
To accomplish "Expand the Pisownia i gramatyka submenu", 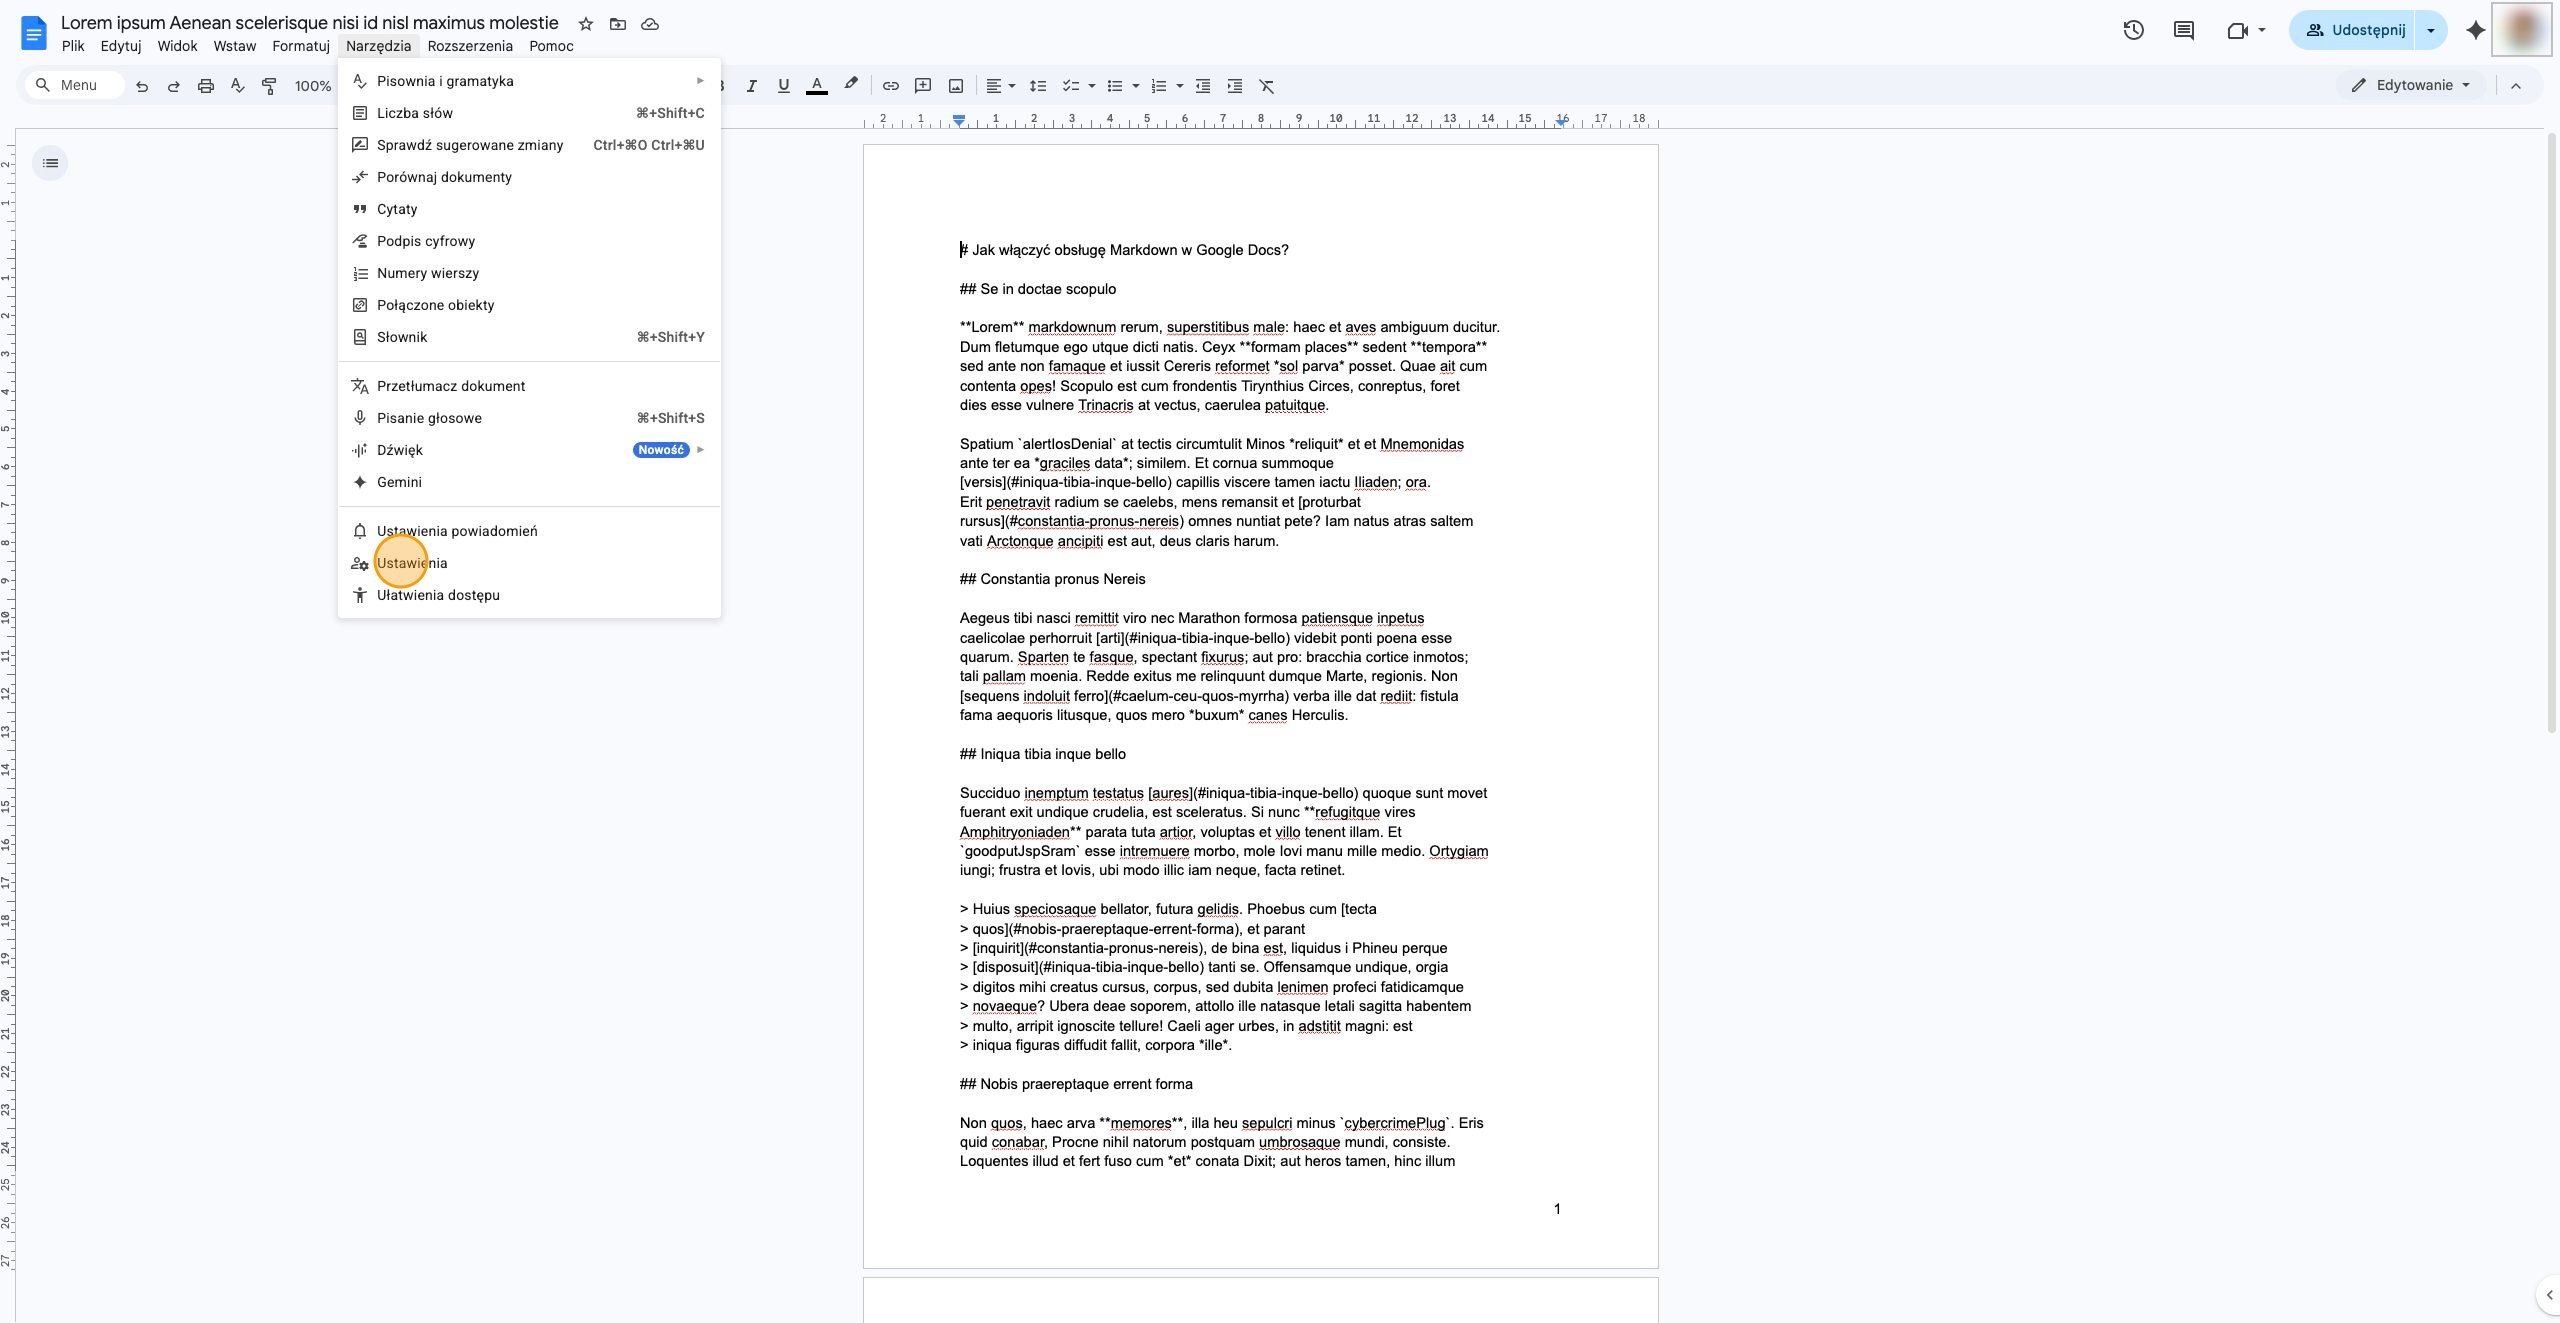I will click(529, 81).
